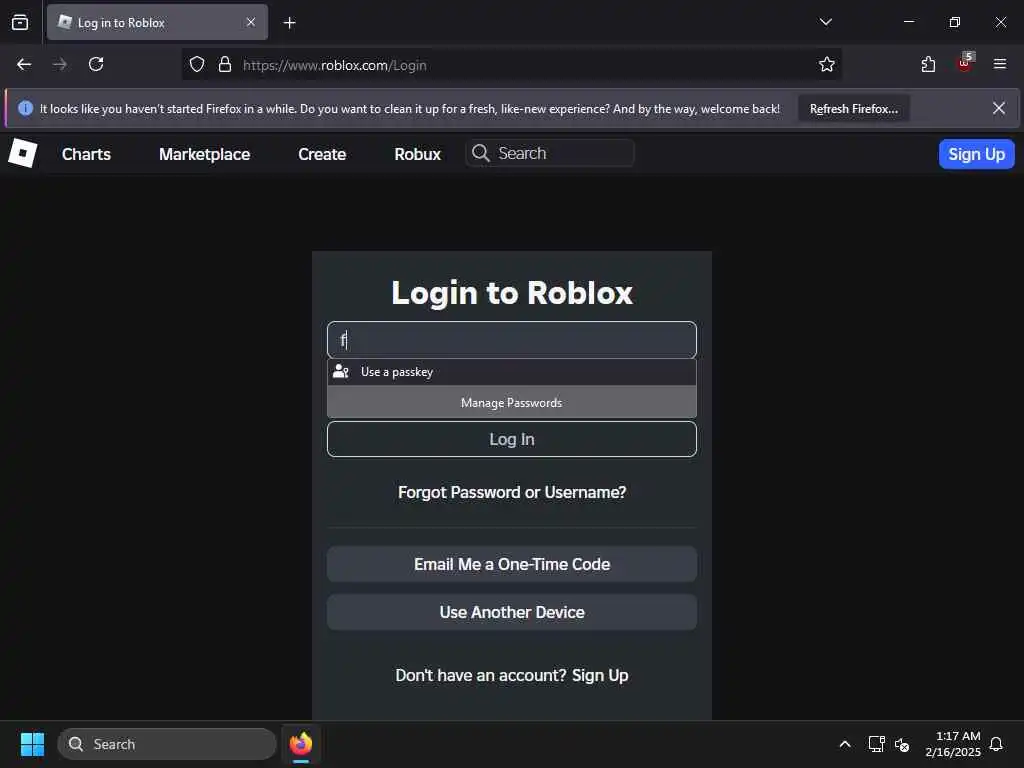Image resolution: width=1024 pixels, height=768 pixels.
Task: Show hidden icons in system tray
Action: click(844, 744)
